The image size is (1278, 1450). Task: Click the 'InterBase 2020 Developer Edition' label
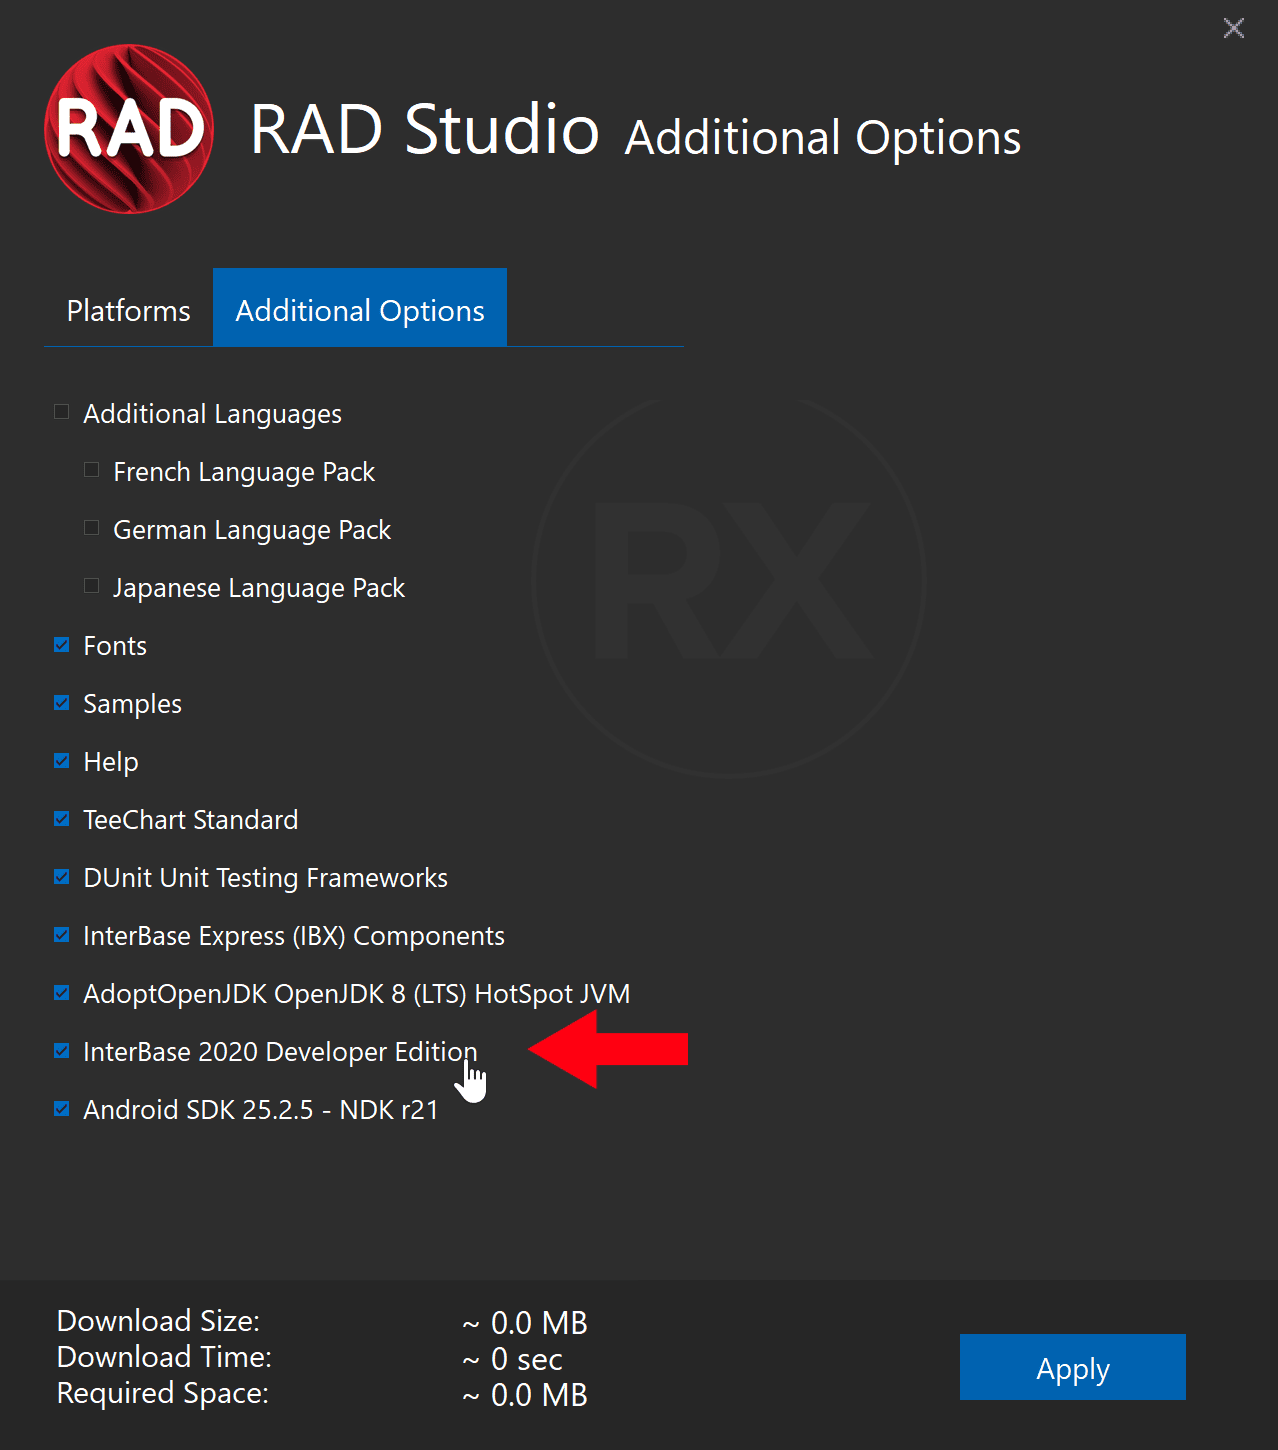coord(280,1052)
